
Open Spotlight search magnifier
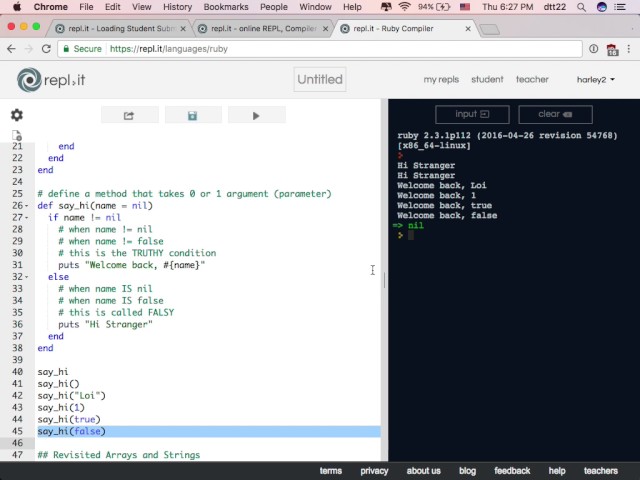[x=581, y=7]
